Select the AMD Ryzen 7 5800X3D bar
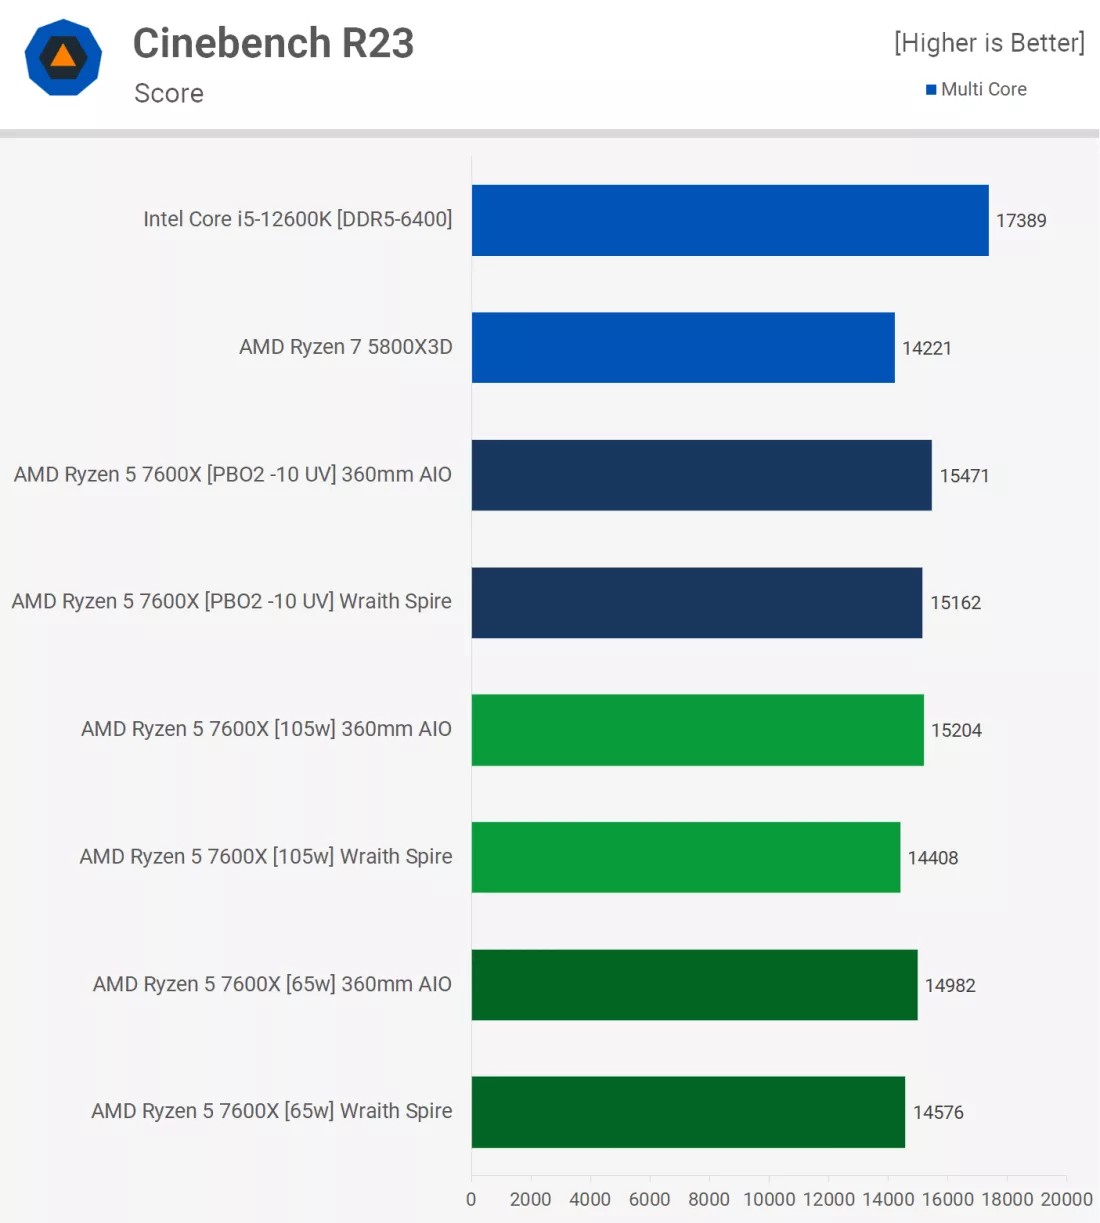 coord(682,347)
